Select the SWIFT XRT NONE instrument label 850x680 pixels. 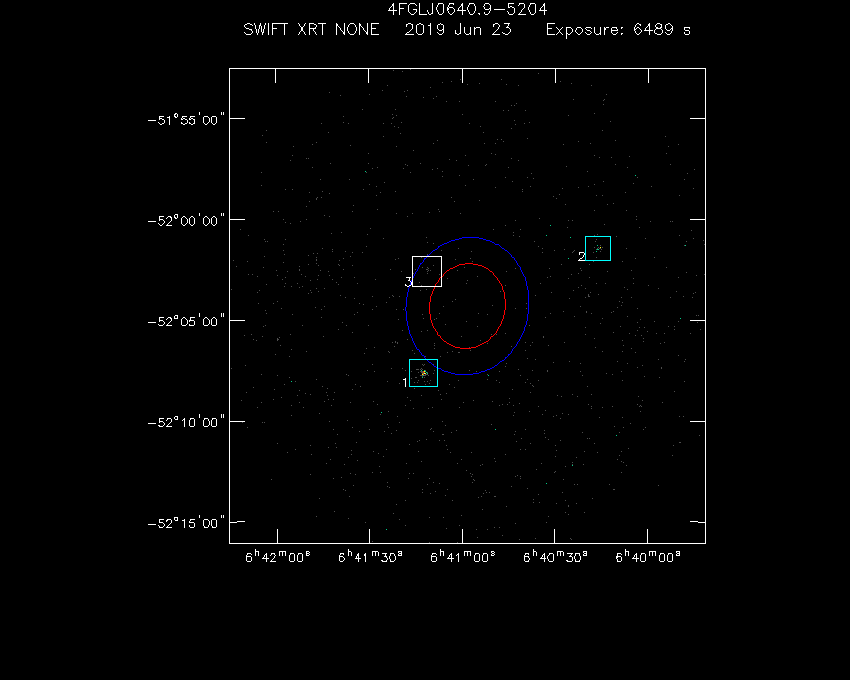click(311, 29)
